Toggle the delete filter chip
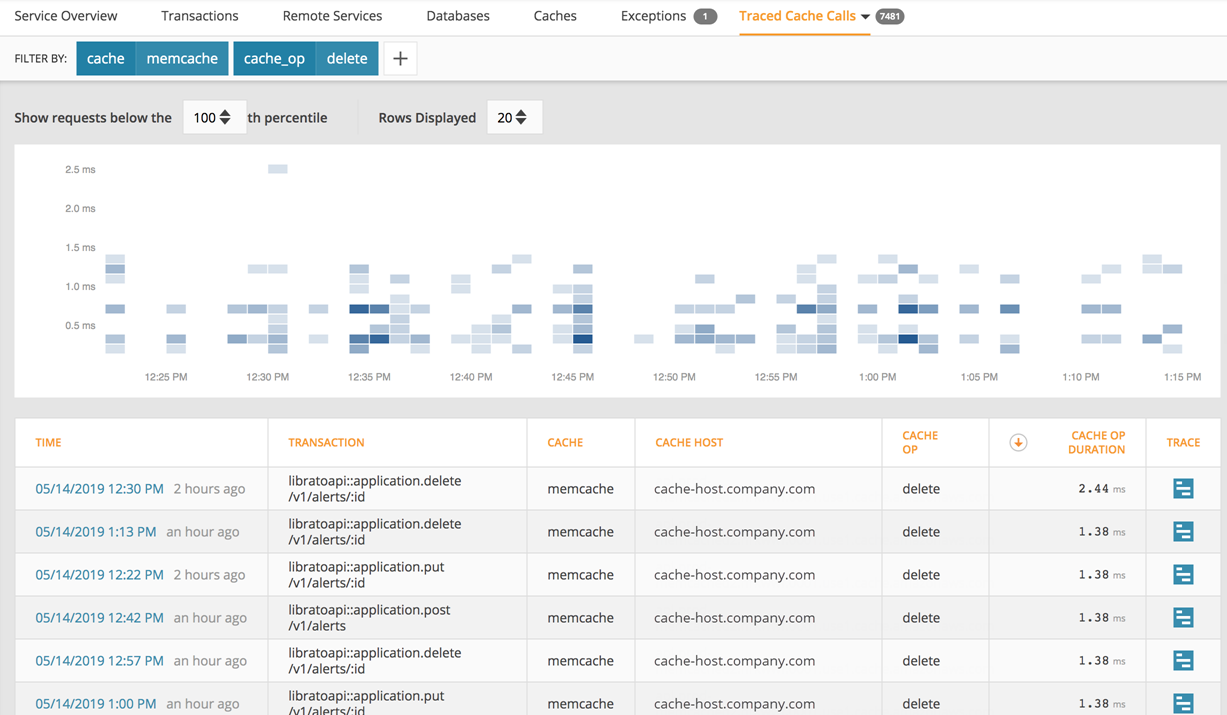The image size is (1227, 715). pyautogui.click(x=346, y=58)
